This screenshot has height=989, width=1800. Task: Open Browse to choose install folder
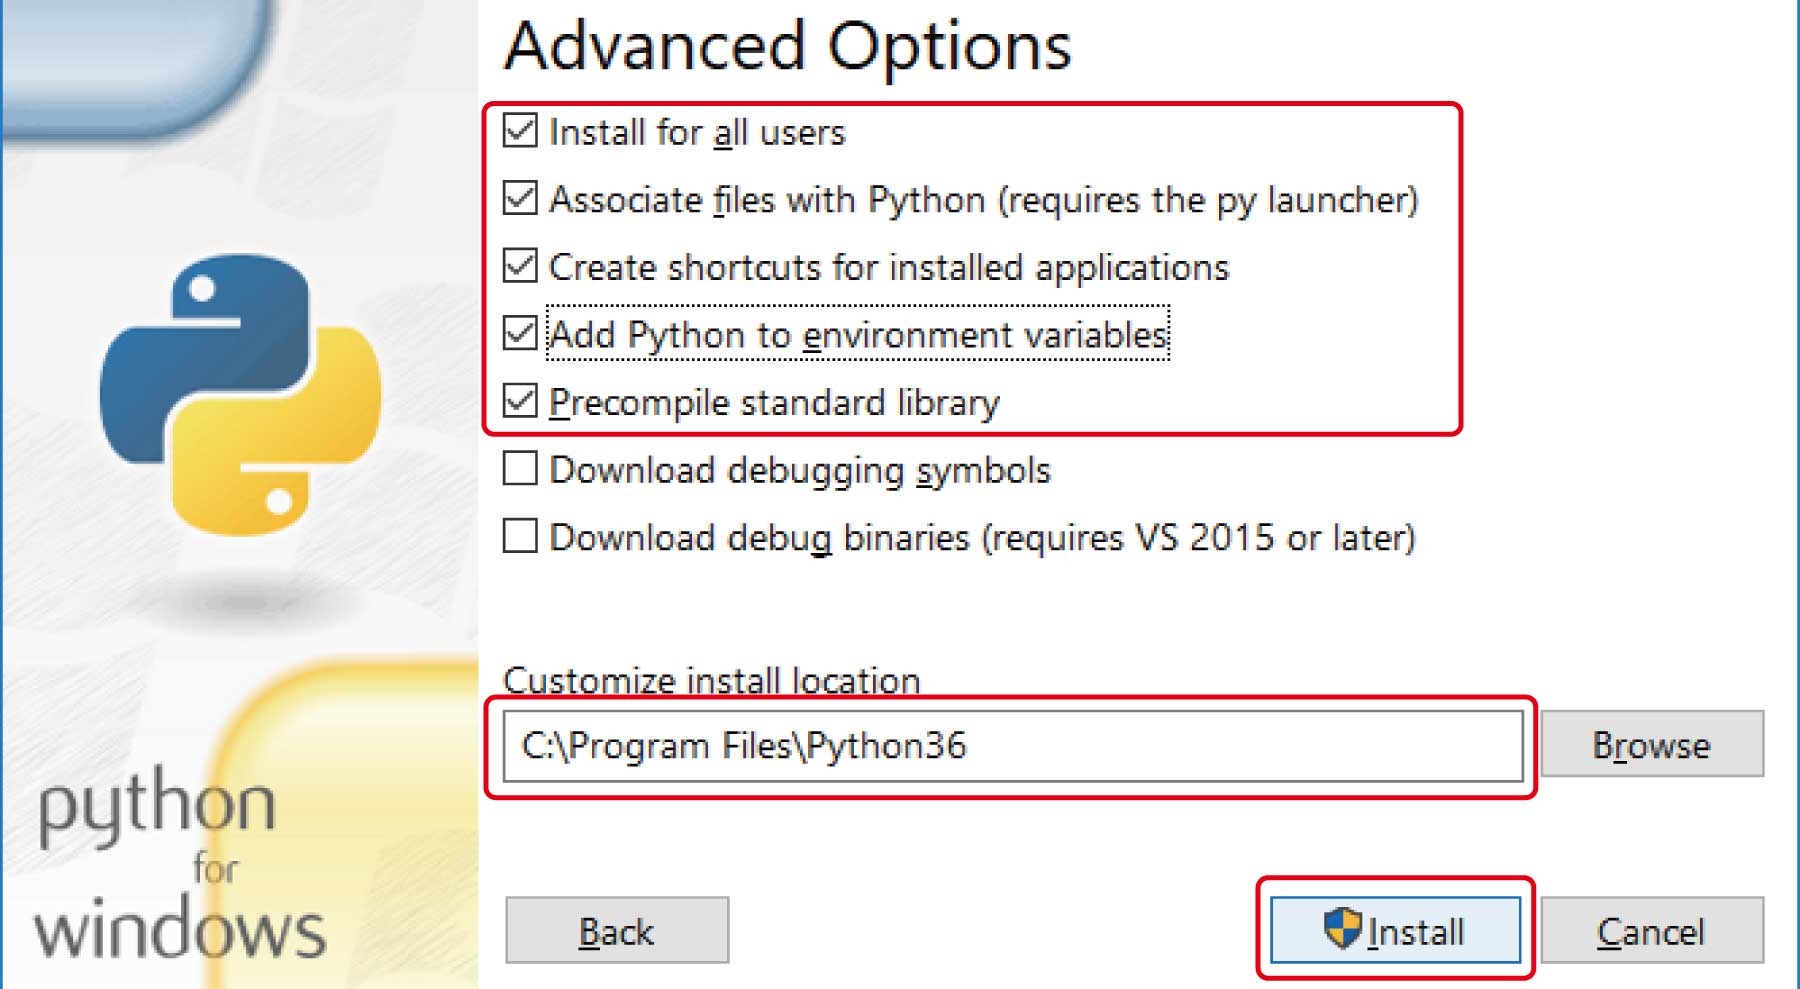coord(1652,744)
